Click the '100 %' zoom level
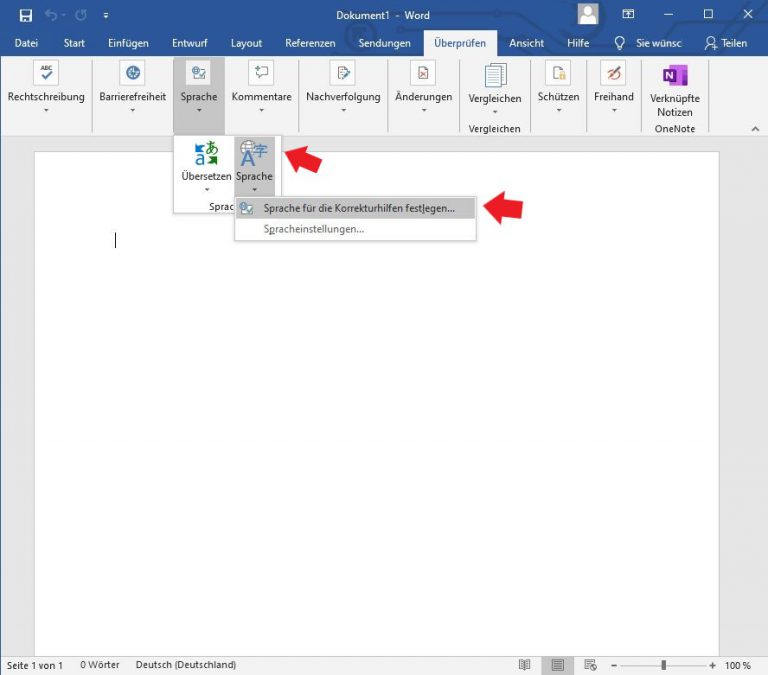 [738, 665]
